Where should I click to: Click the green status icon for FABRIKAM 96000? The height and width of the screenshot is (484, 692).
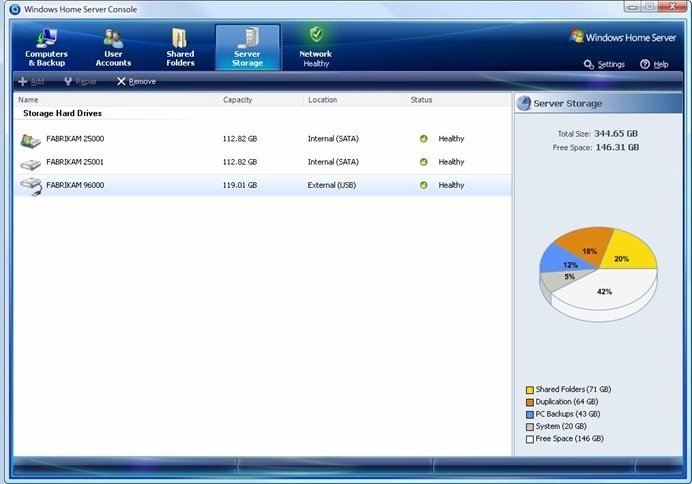coord(424,185)
